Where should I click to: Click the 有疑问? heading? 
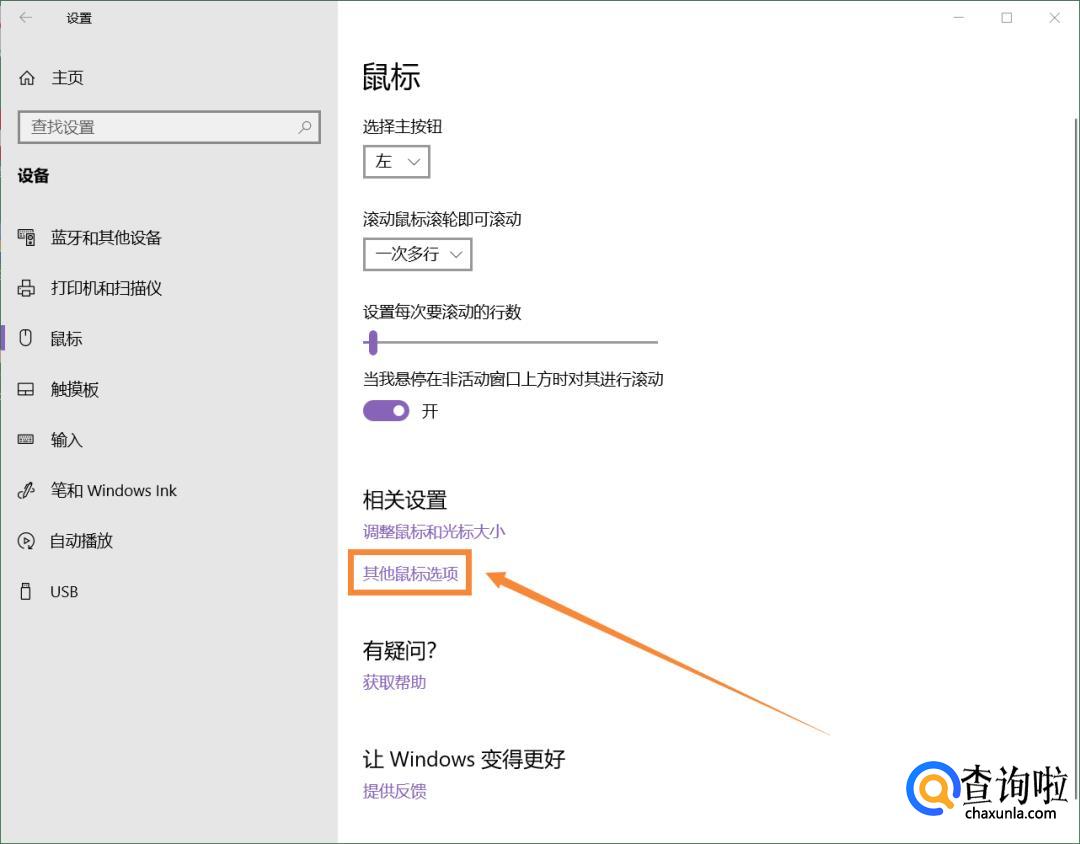coord(399,650)
